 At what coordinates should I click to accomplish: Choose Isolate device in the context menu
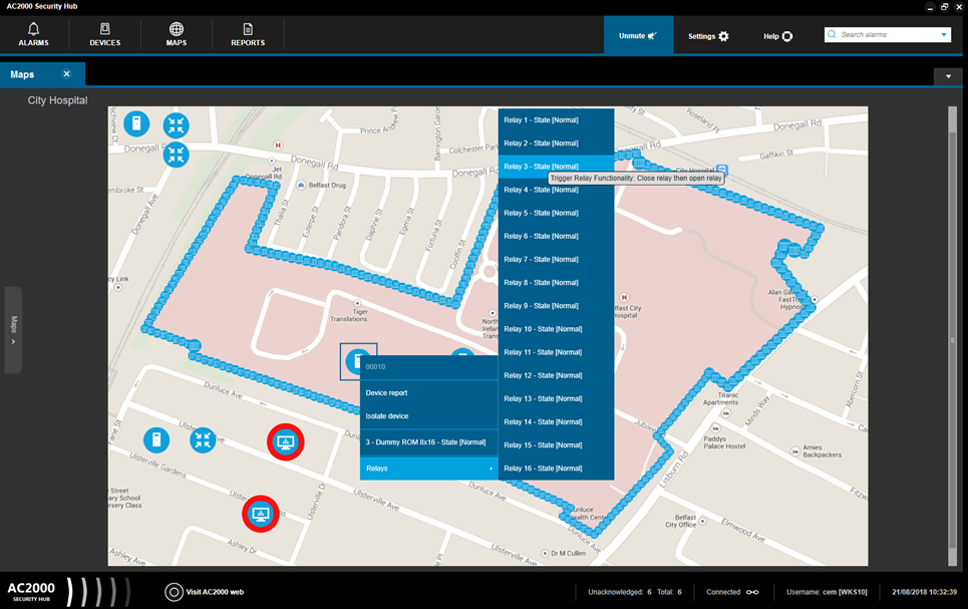(x=428, y=416)
